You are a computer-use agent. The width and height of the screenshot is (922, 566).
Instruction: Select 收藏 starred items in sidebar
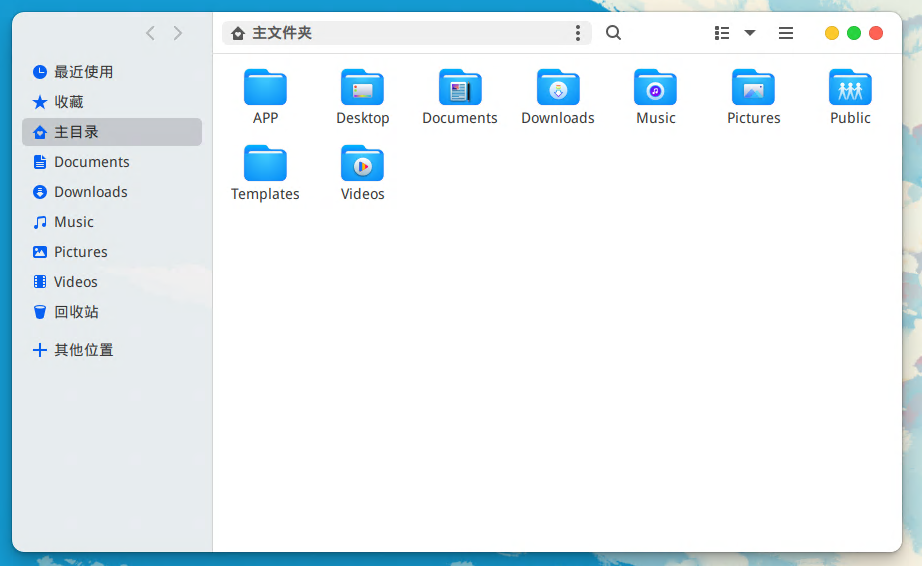pos(112,102)
